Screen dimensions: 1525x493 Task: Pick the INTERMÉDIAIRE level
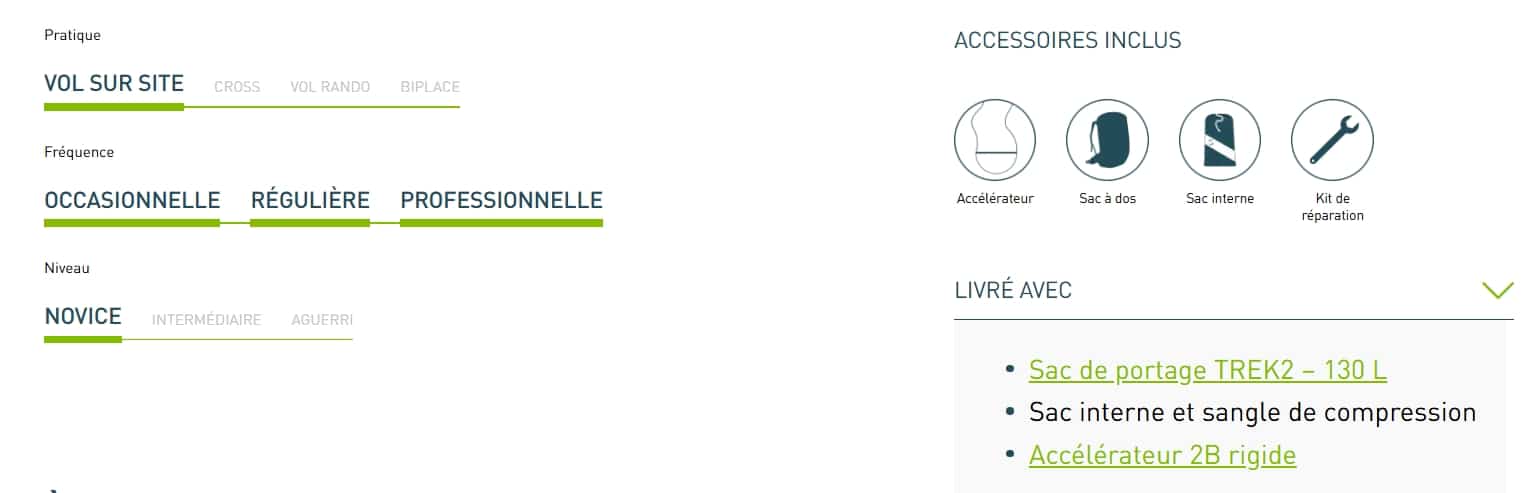(x=206, y=320)
